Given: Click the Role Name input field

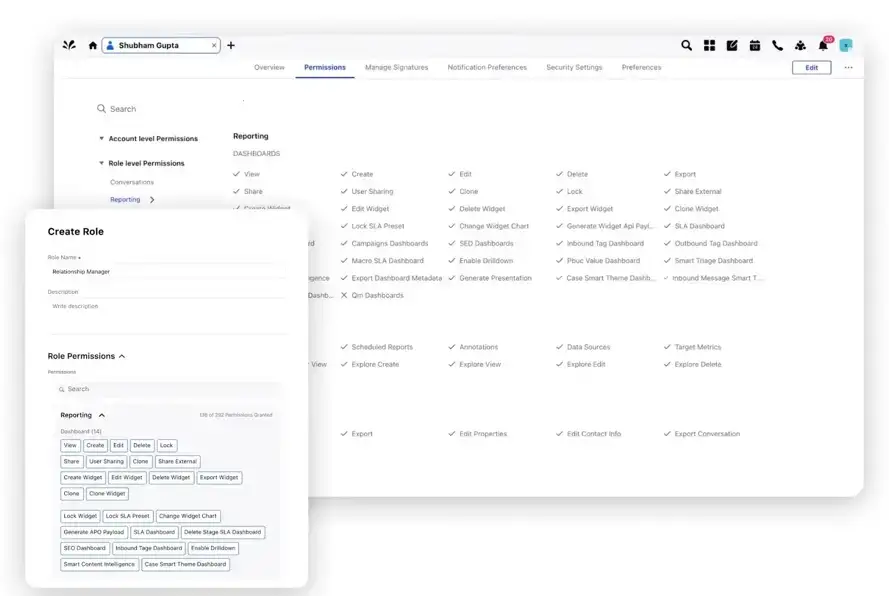Looking at the screenshot, I should click(x=167, y=272).
